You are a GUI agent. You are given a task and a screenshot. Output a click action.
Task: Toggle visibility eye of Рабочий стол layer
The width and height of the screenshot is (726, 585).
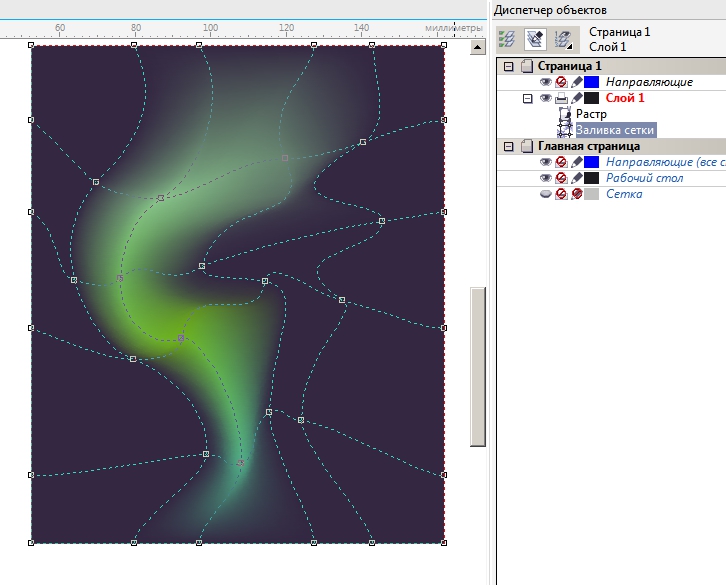[x=546, y=178]
